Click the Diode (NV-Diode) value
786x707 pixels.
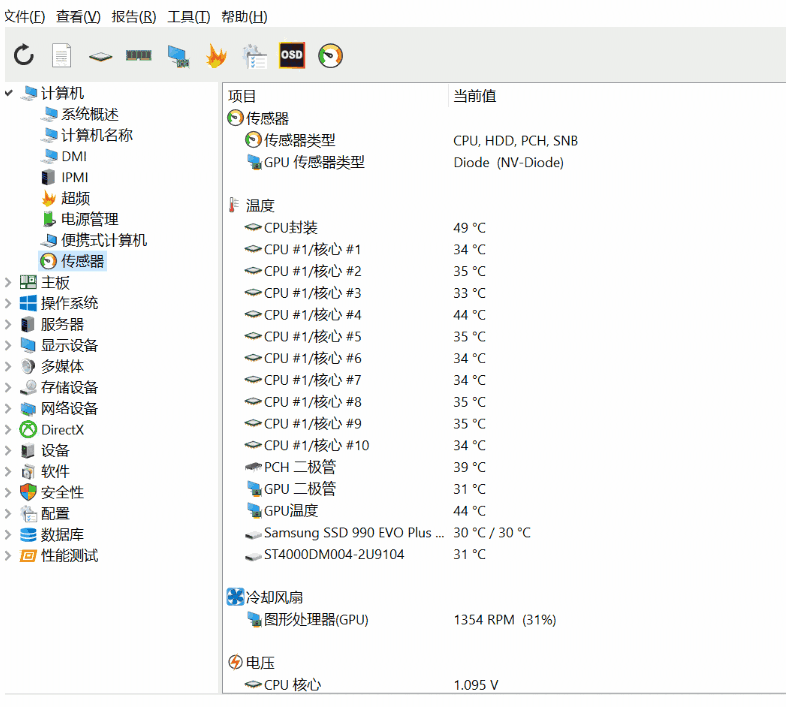[x=508, y=162]
